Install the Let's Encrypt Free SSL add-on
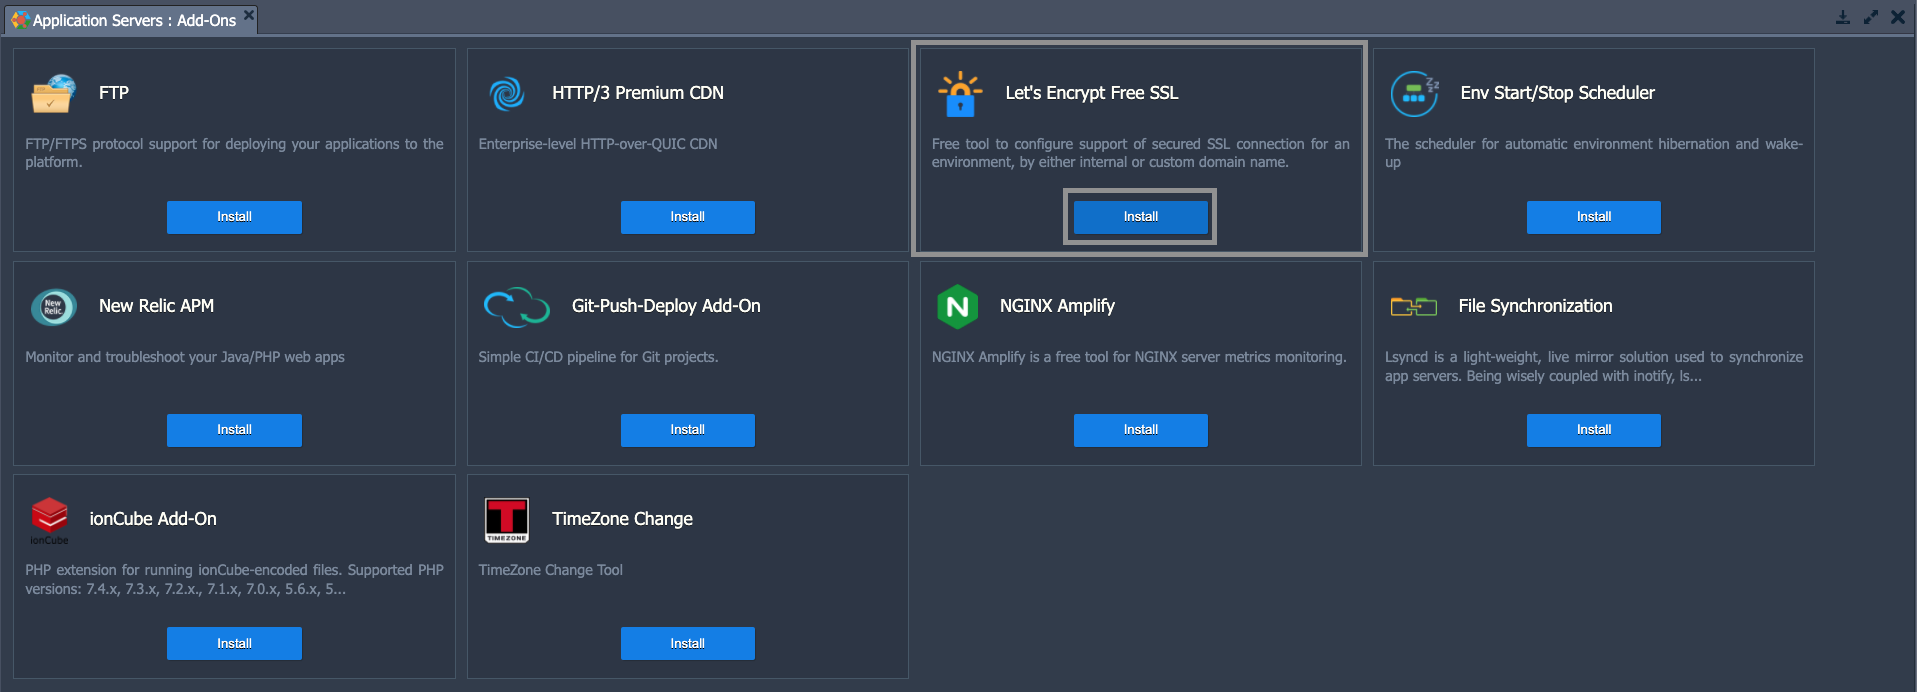 click(1140, 217)
